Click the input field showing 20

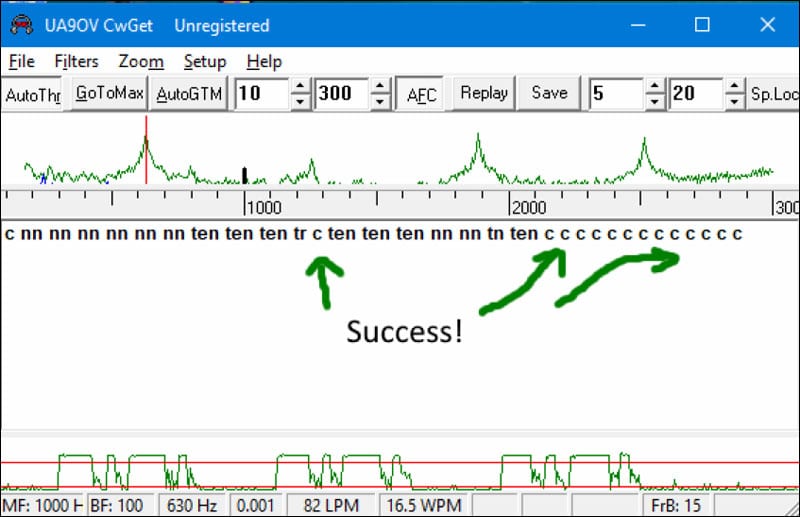point(696,94)
